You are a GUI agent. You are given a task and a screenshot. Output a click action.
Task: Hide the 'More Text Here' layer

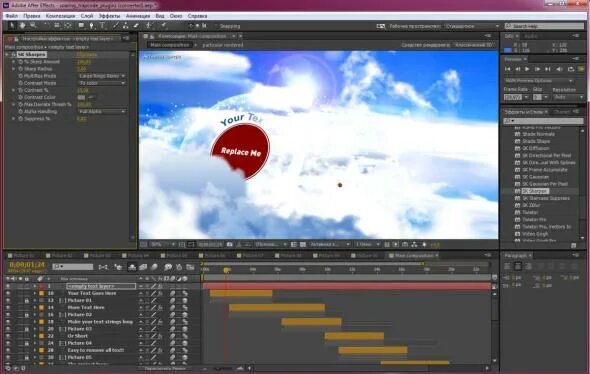[8, 307]
